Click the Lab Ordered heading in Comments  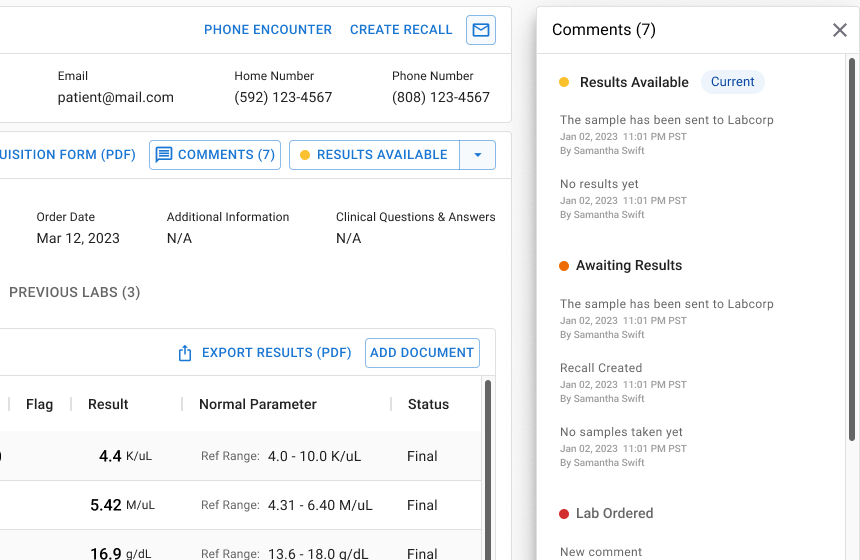[x=614, y=513]
